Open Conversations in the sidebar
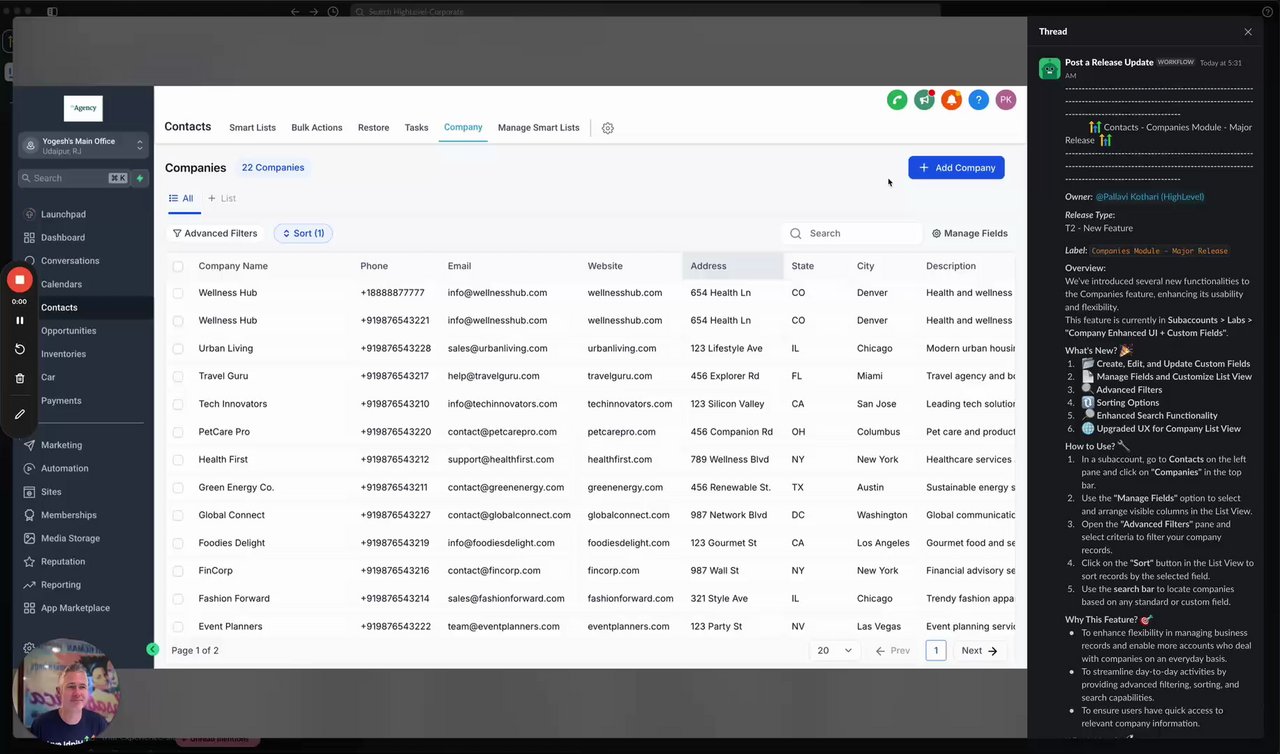 pos(70,261)
